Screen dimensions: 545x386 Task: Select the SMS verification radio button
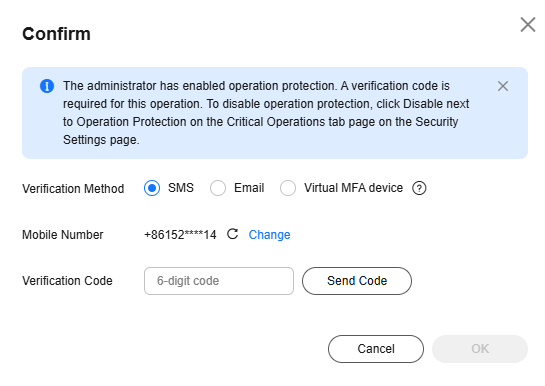pyautogui.click(x=152, y=188)
